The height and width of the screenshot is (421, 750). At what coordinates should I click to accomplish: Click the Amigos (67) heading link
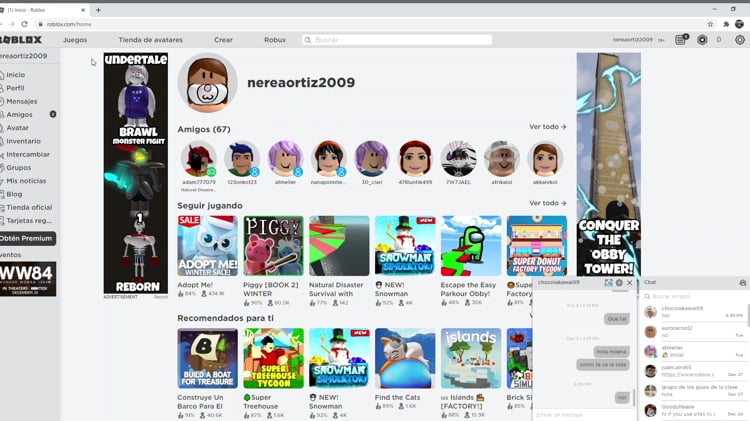204,129
